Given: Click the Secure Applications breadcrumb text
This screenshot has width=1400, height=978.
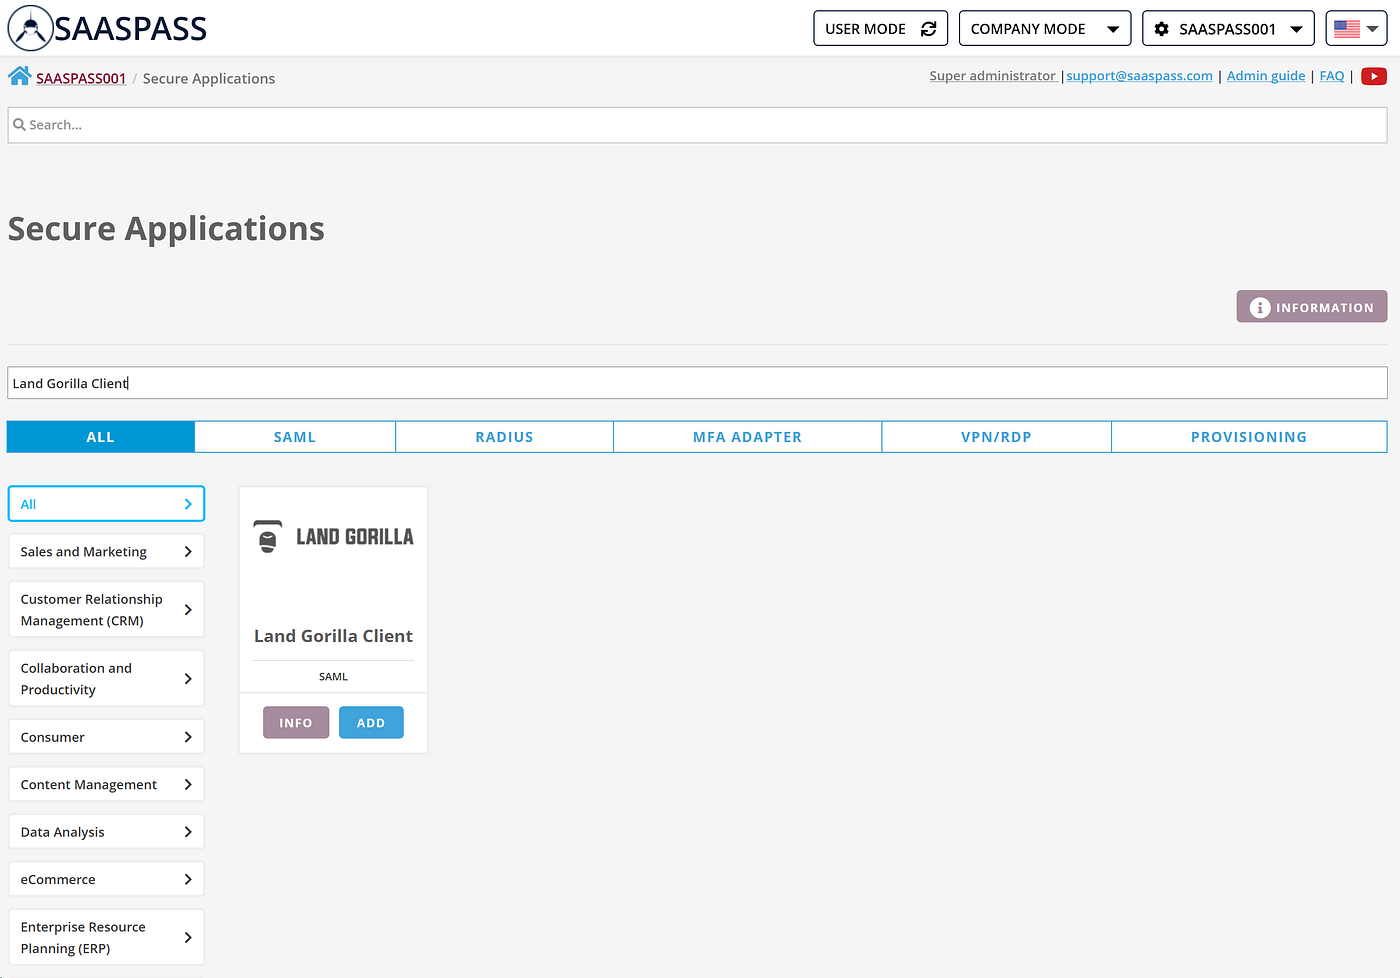Looking at the screenshot, I should 209,78.
